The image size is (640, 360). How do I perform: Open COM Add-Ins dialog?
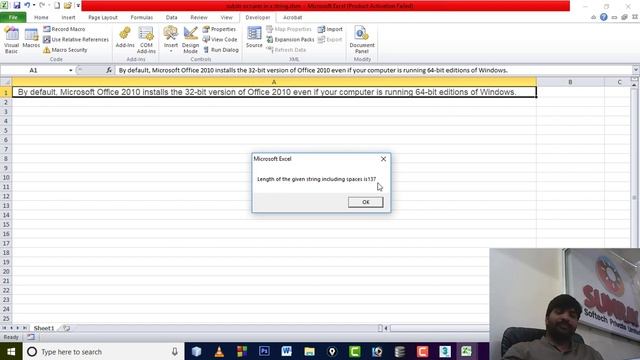click(x=146, y=40)
